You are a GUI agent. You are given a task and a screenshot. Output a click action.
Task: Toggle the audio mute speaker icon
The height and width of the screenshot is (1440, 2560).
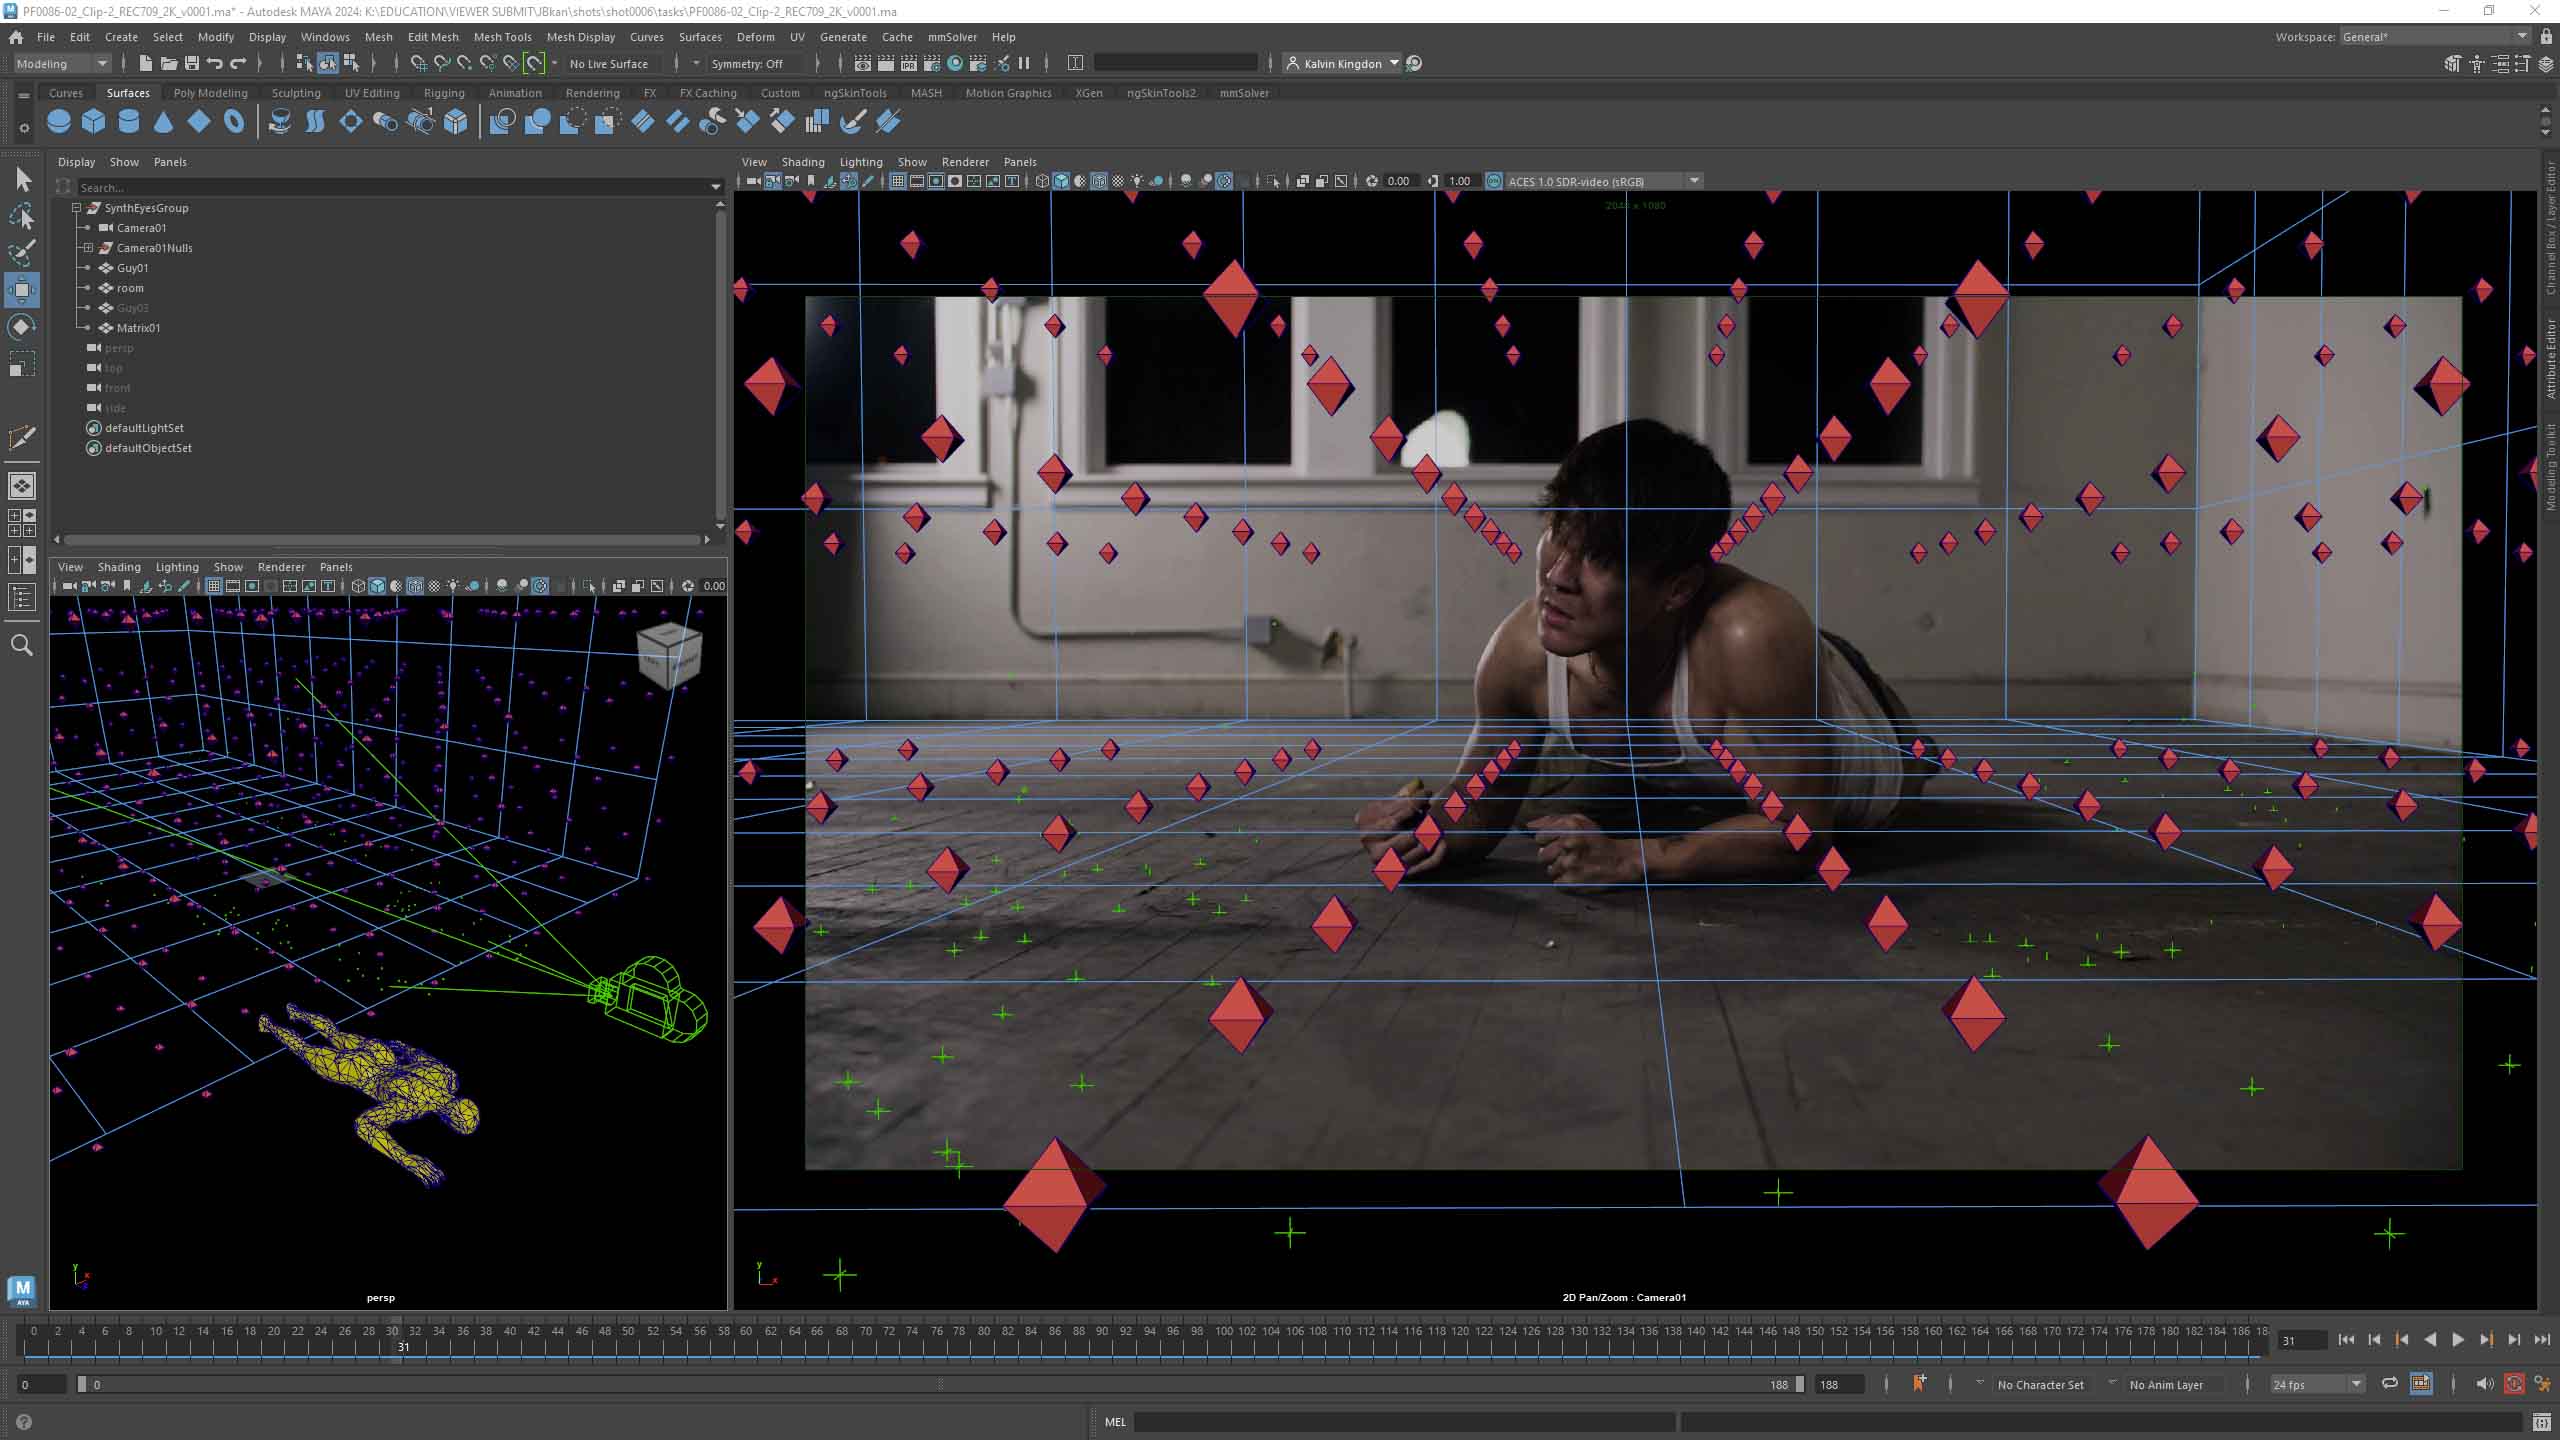tap(2484, 1384)
